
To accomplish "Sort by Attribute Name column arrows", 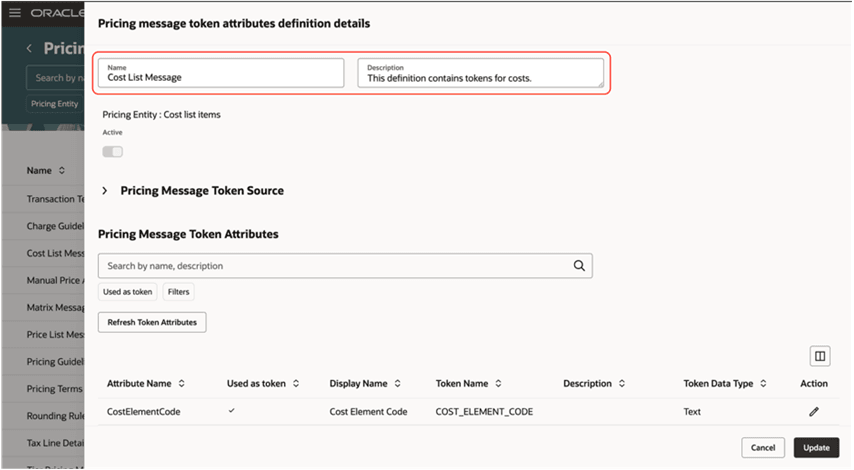I will pyautogui.click(x=181, y=383).
